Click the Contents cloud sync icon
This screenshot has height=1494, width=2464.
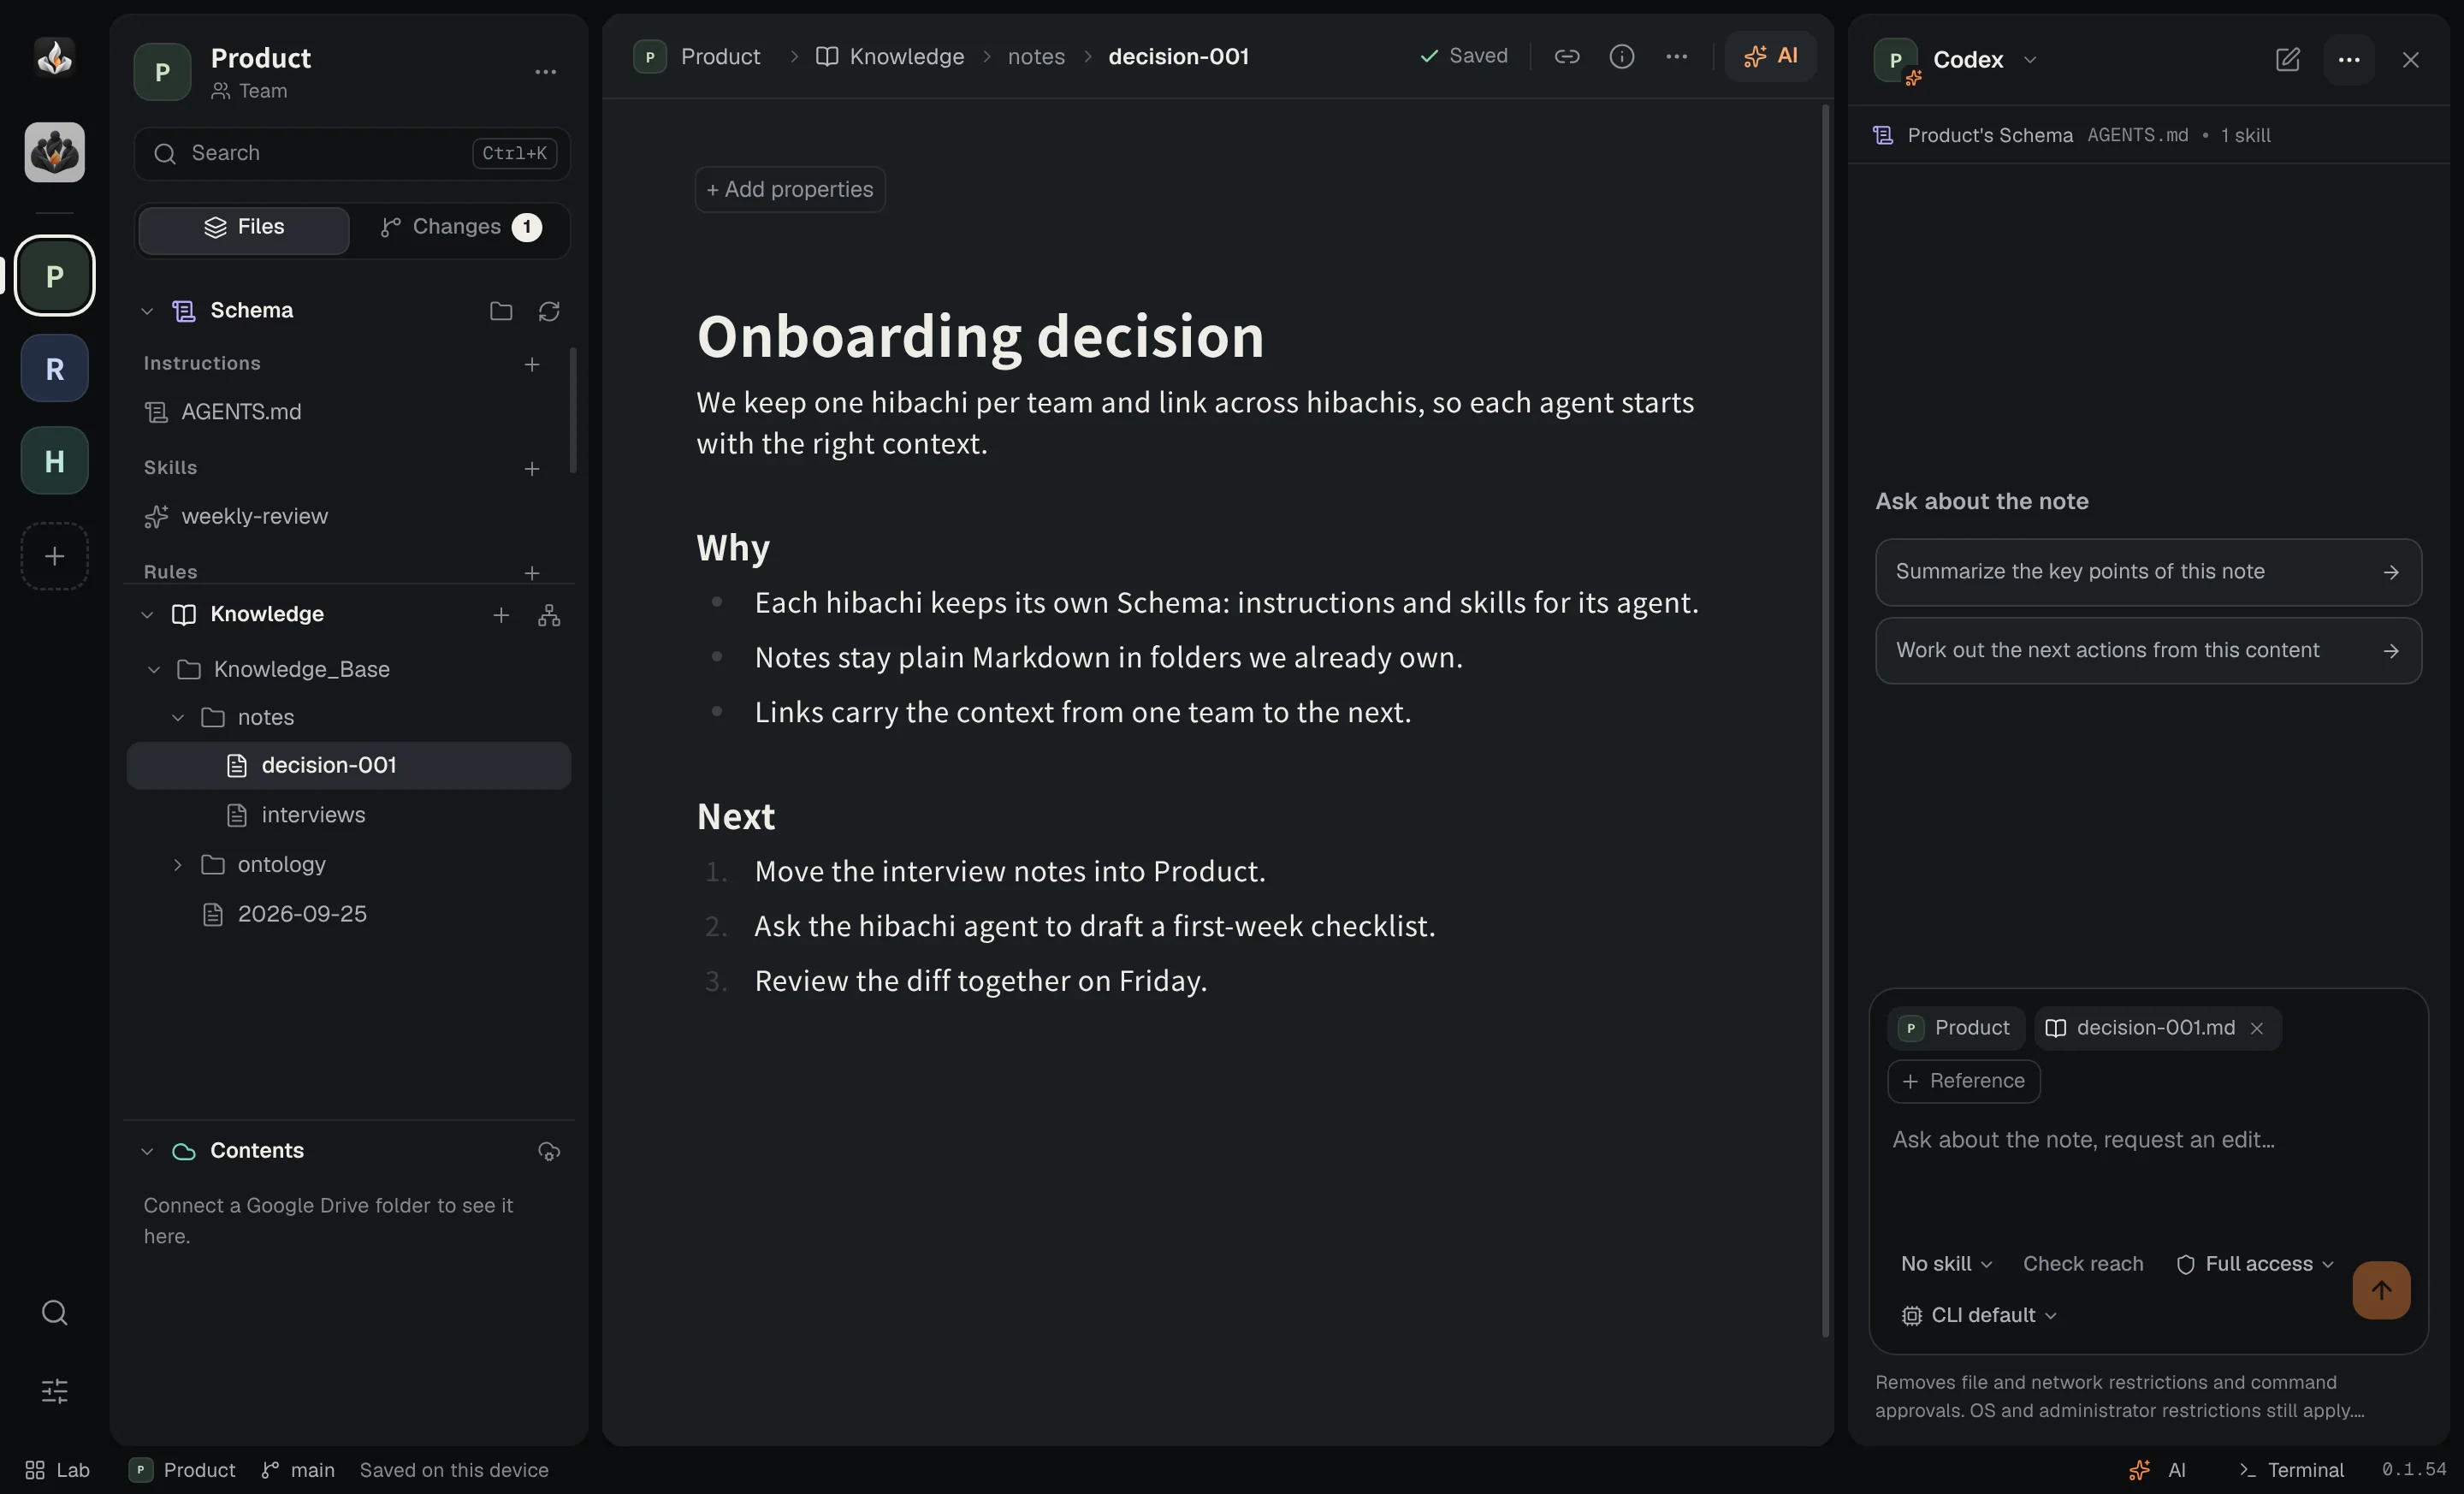(x=549, y=1151)
